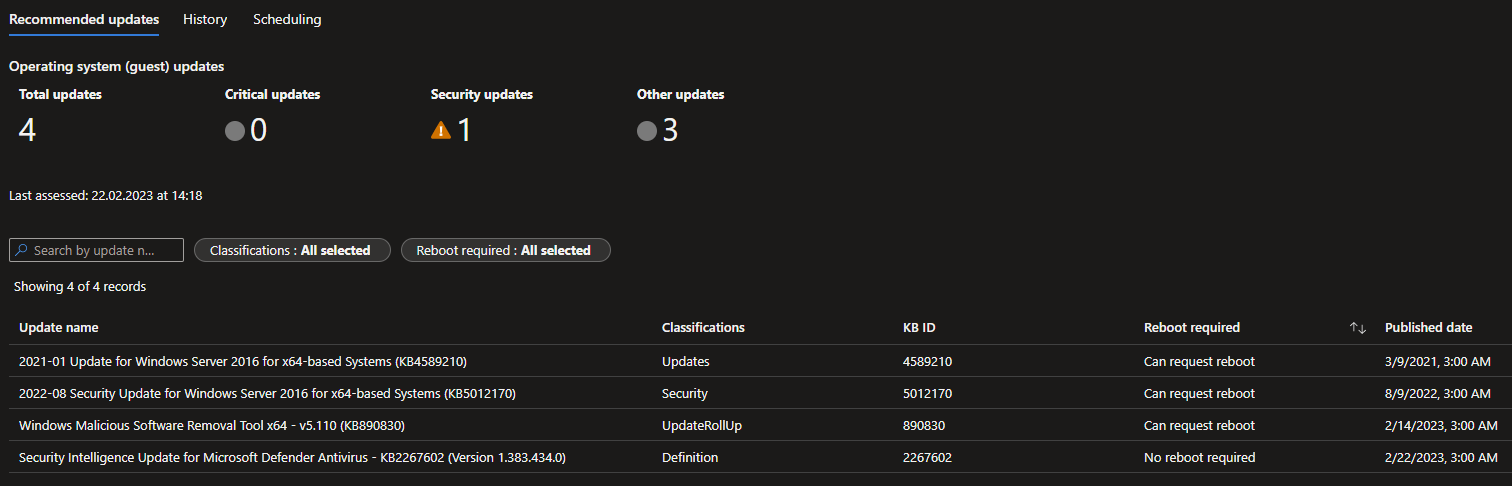This screenshot has width=1512, height=486.
Task: Click the orange security warning triangle icon
Action: pyautogui.click(x=441, y=131)
